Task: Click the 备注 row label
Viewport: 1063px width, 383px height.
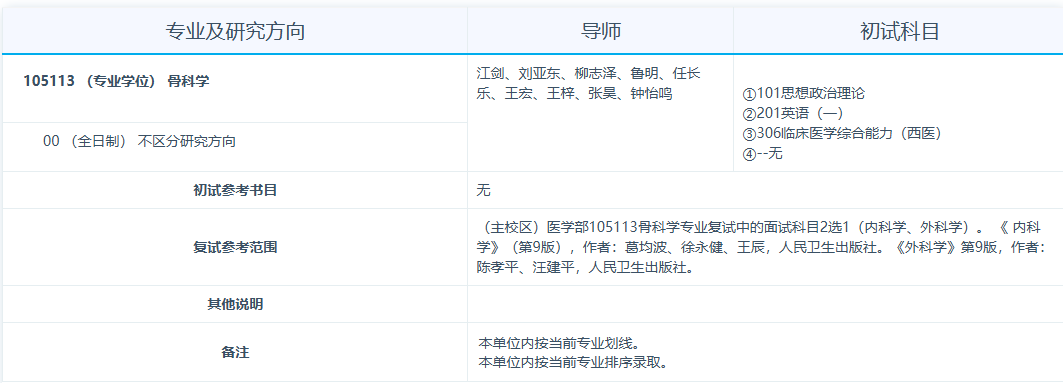Action: click(x=235, y=352)
